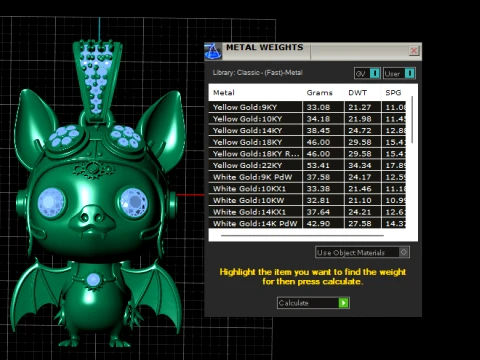Image resolution: width=480 pixels, height=360 pixels.
Task: Select the Yellow Gold:18KY R... row
Action: point(307,154)
